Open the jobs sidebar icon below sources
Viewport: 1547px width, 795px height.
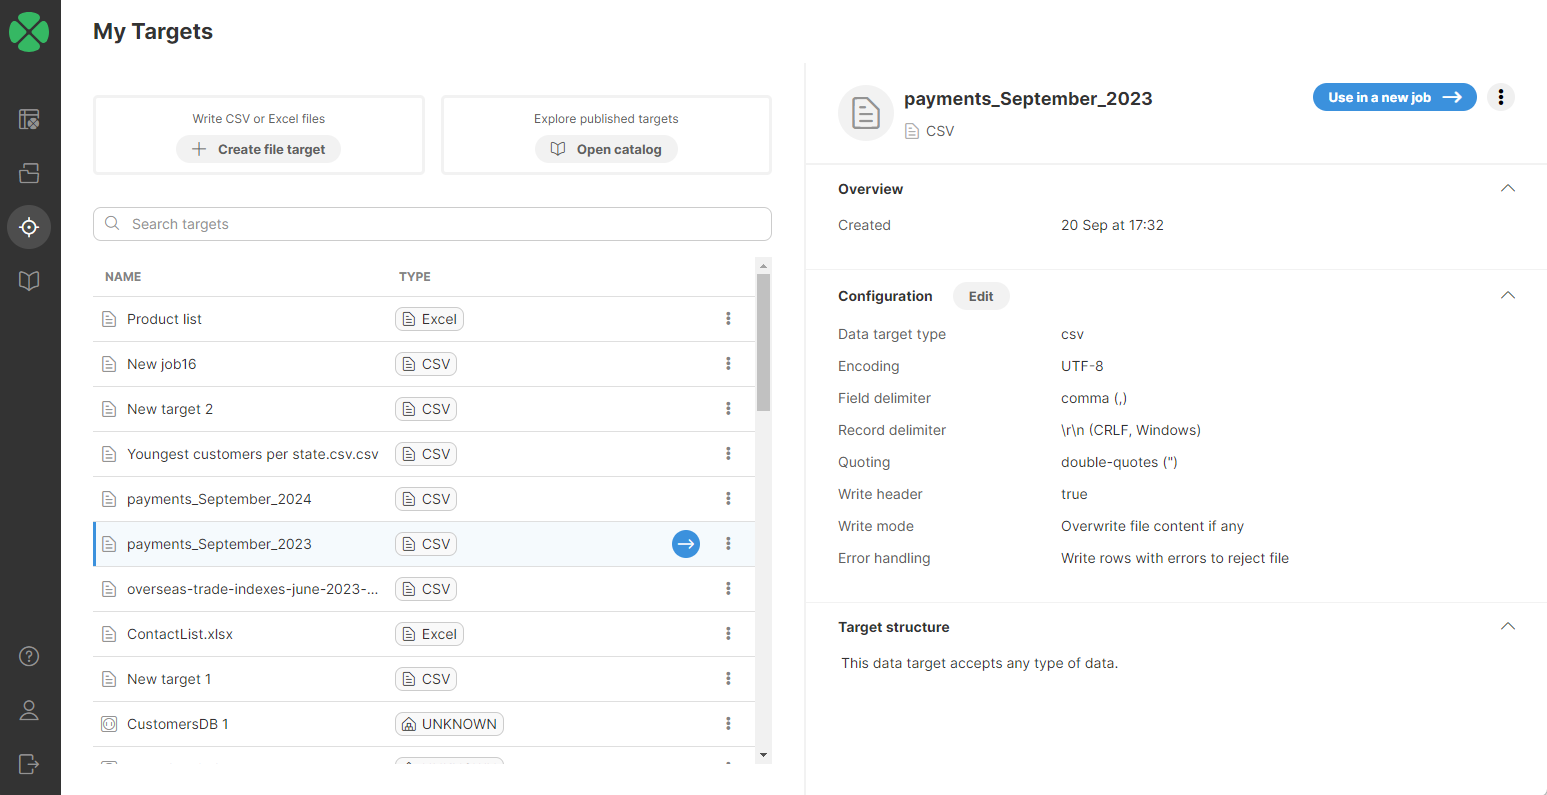tap(29, 173)
